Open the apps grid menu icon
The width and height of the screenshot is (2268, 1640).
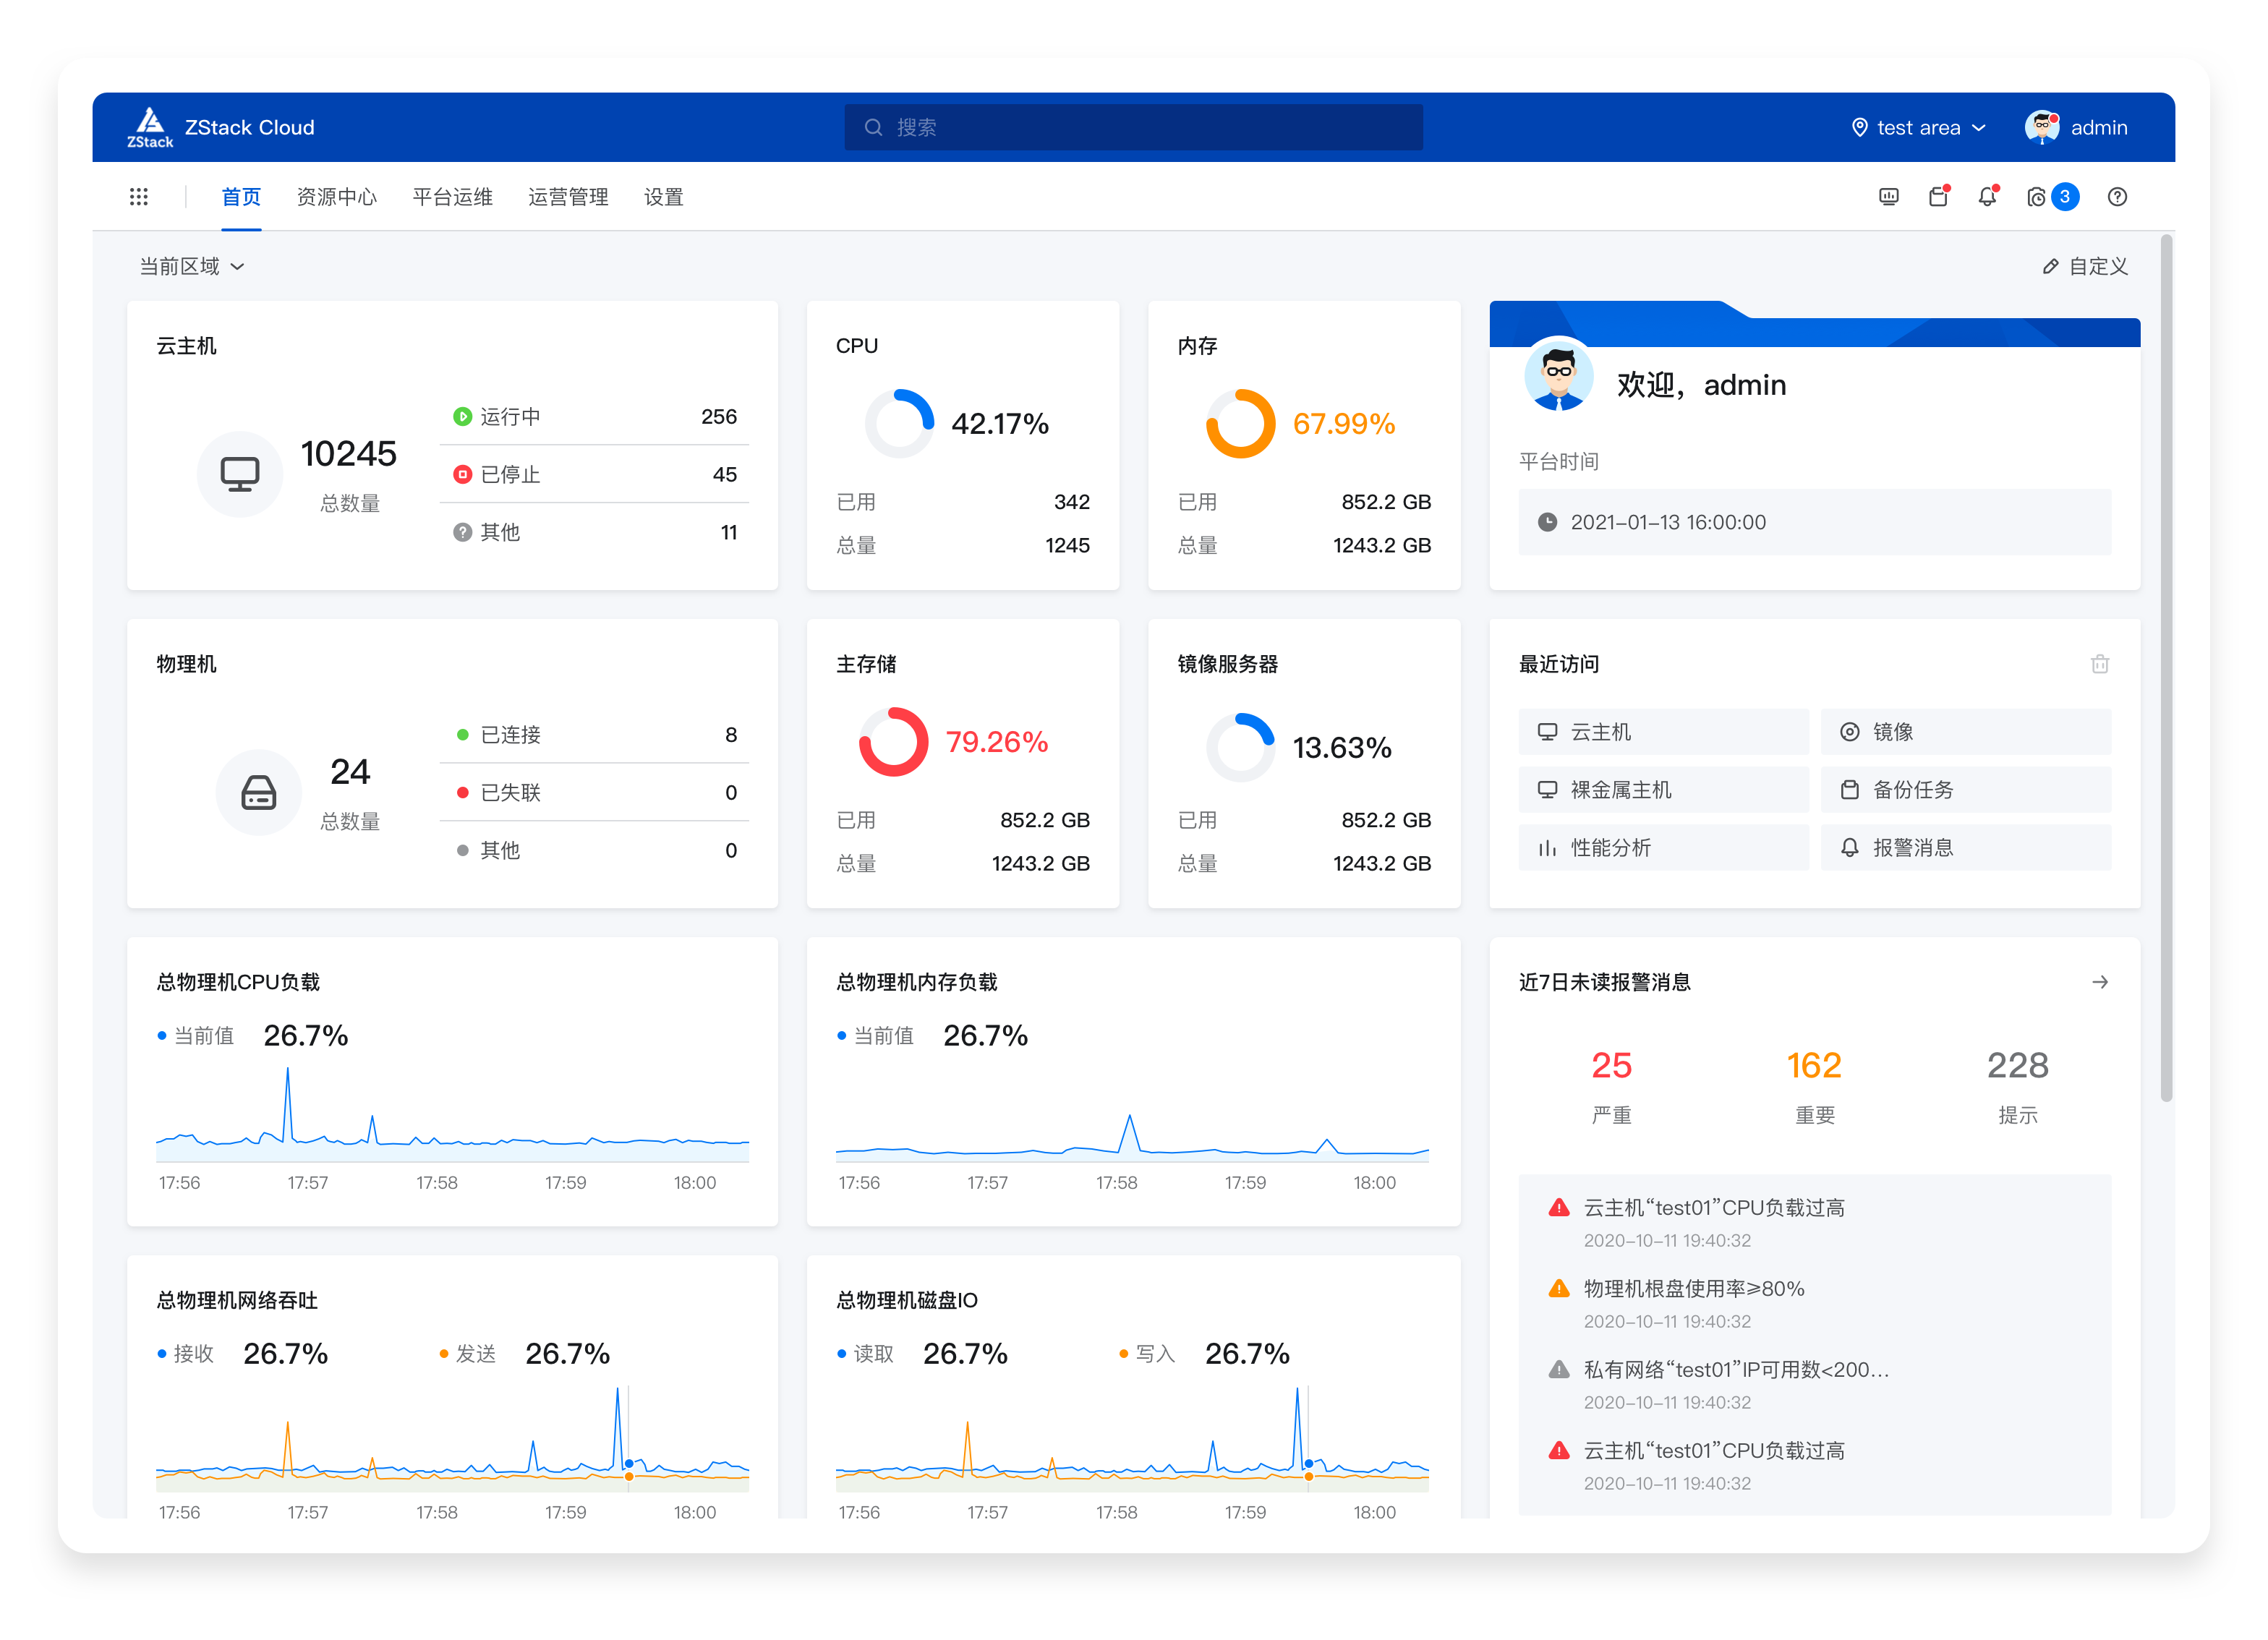click(x=139, y=197)
